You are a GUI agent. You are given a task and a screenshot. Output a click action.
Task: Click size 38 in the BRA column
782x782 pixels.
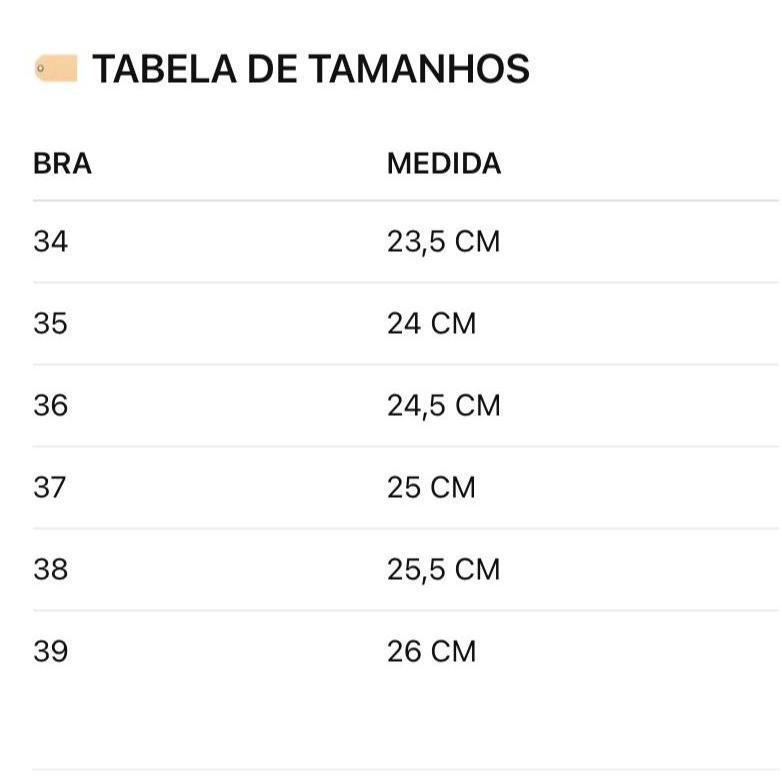(x=50, y=569)
